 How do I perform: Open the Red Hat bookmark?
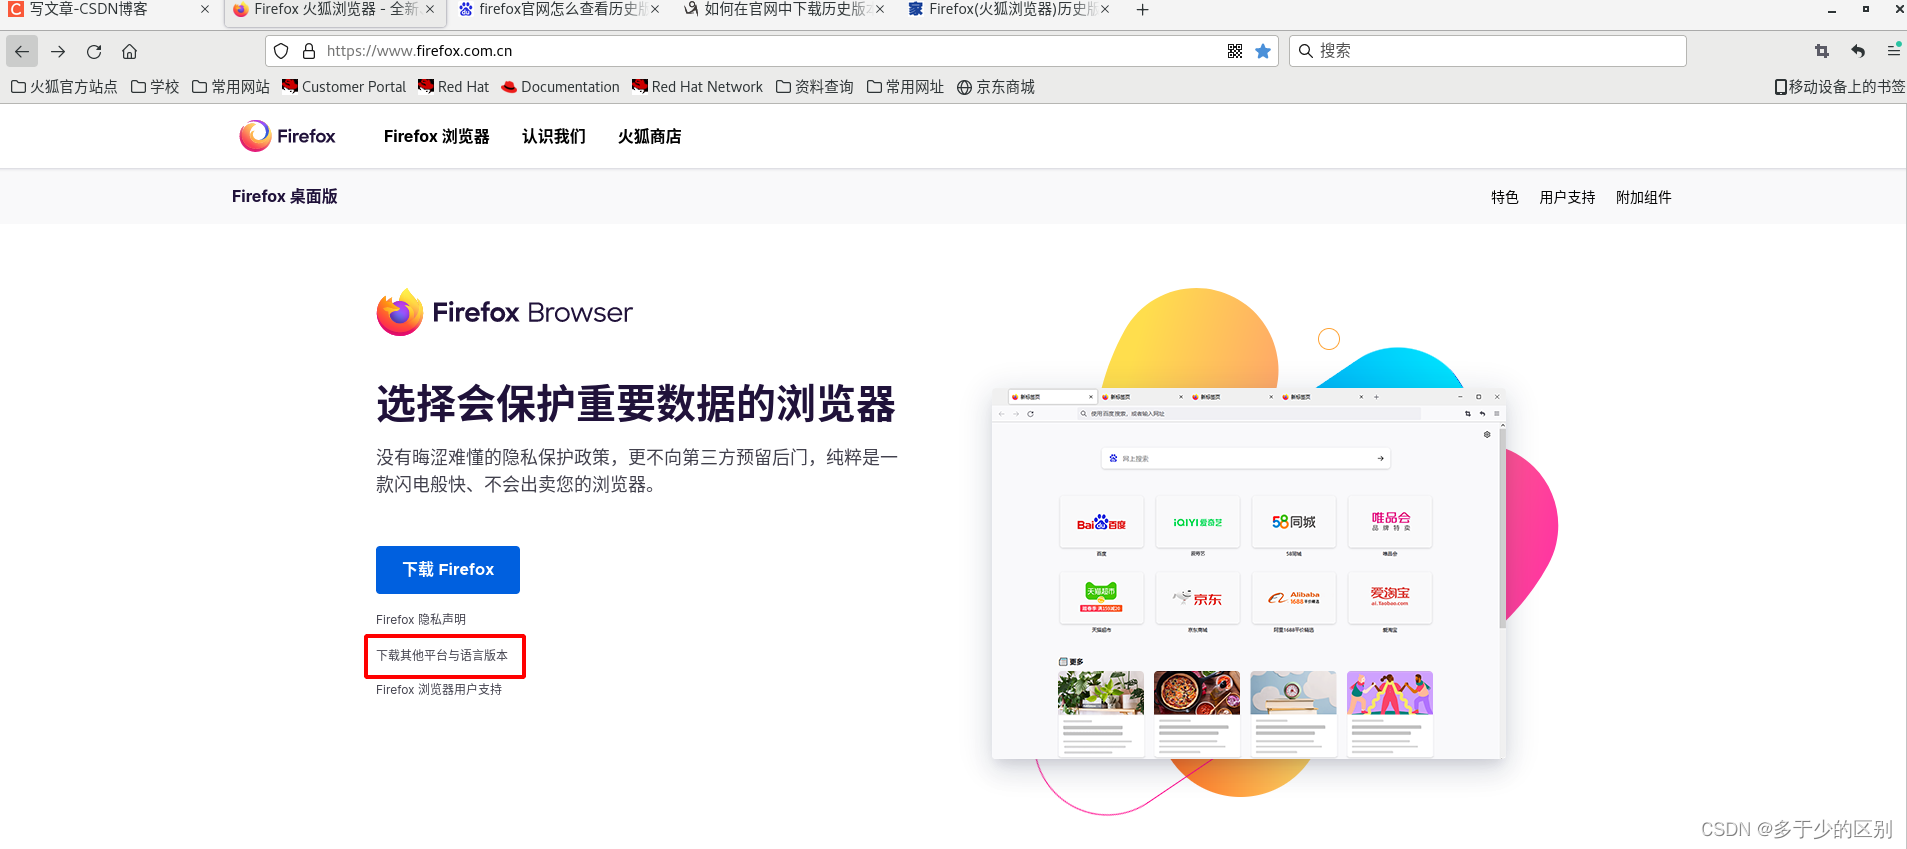tap(454, 87)
